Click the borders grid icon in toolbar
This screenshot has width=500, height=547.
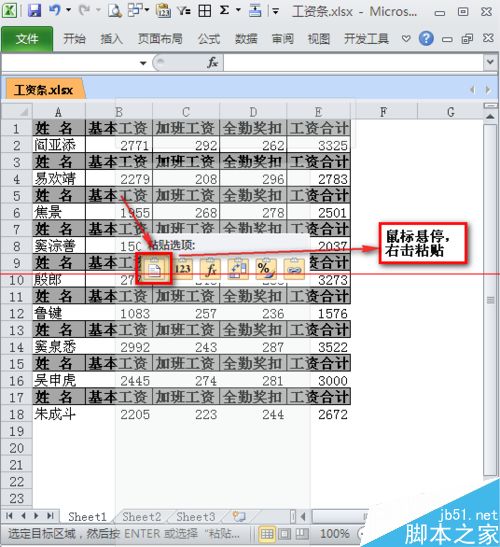pyautogui.click(x=204, y=10)
